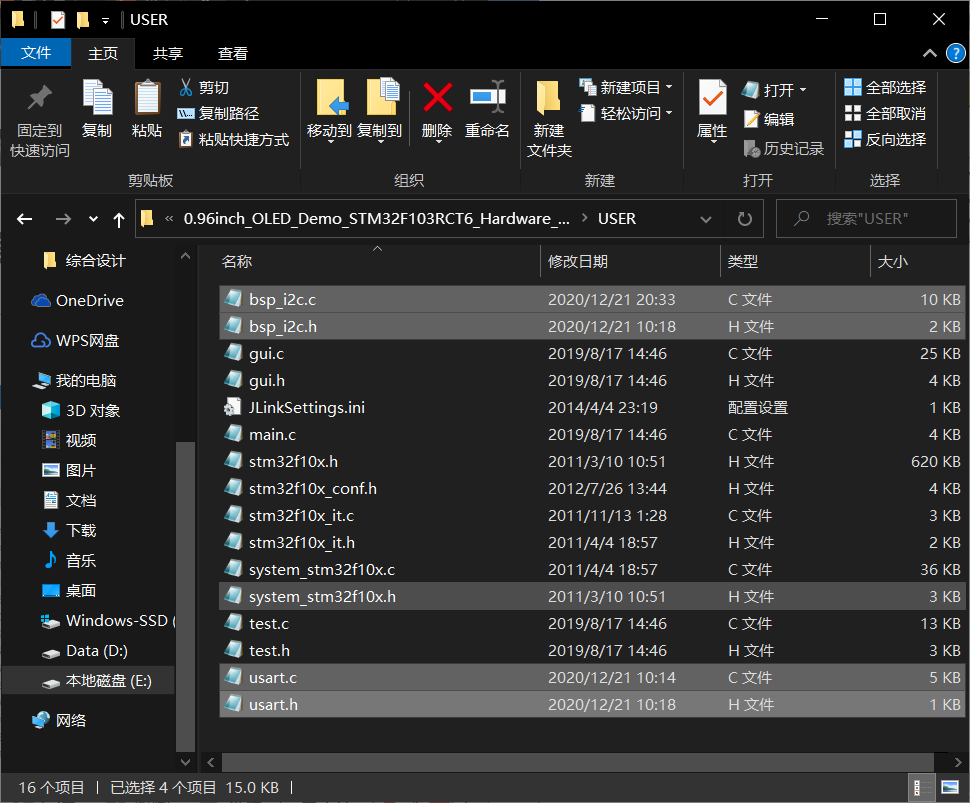Click the Move To folder icon
Image resolution: width=970 pixels, height=803 pixels.
pyautogui.click(x=331, y=97)
